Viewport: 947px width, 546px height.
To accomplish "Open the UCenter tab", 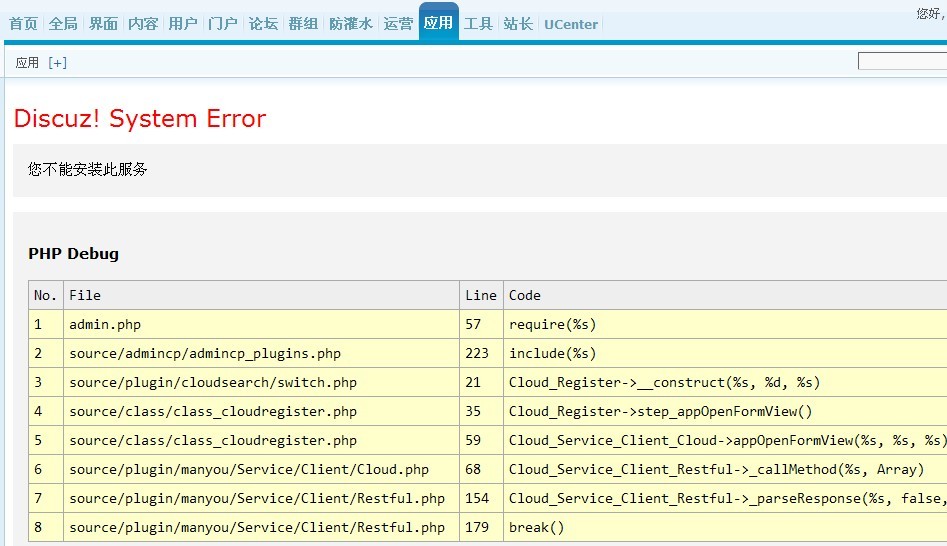I will point(571,24).
